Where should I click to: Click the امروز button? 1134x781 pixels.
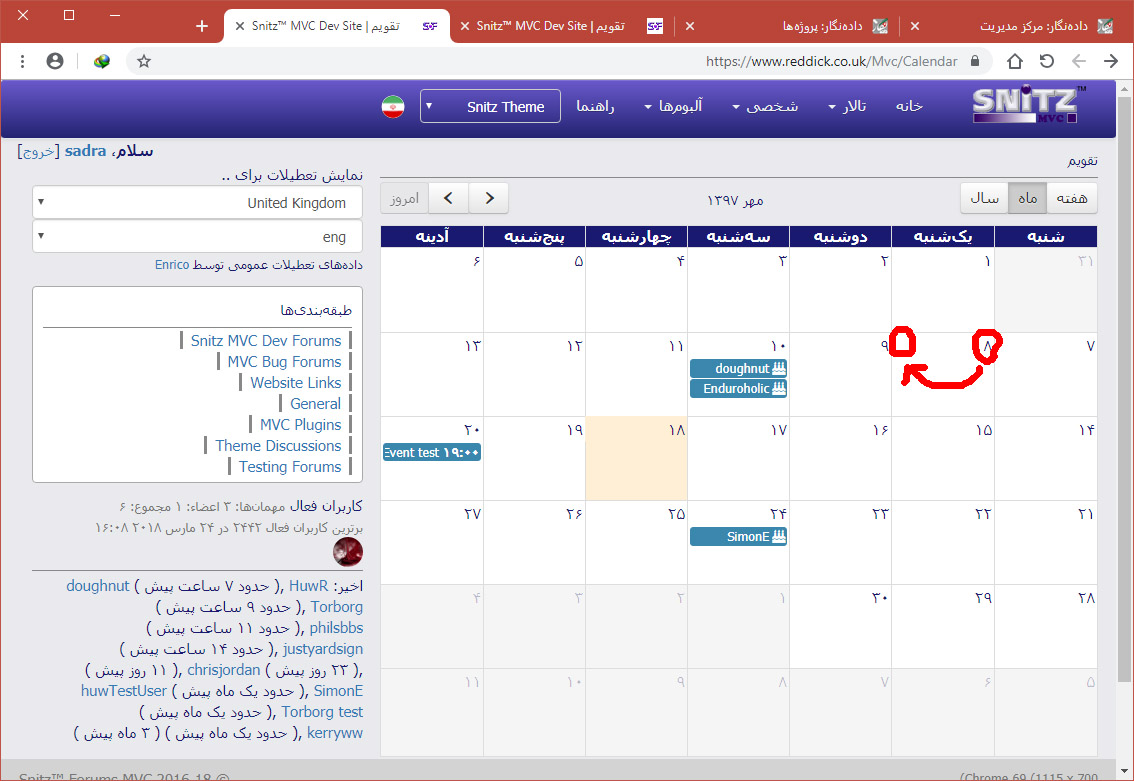coord(404,198)
